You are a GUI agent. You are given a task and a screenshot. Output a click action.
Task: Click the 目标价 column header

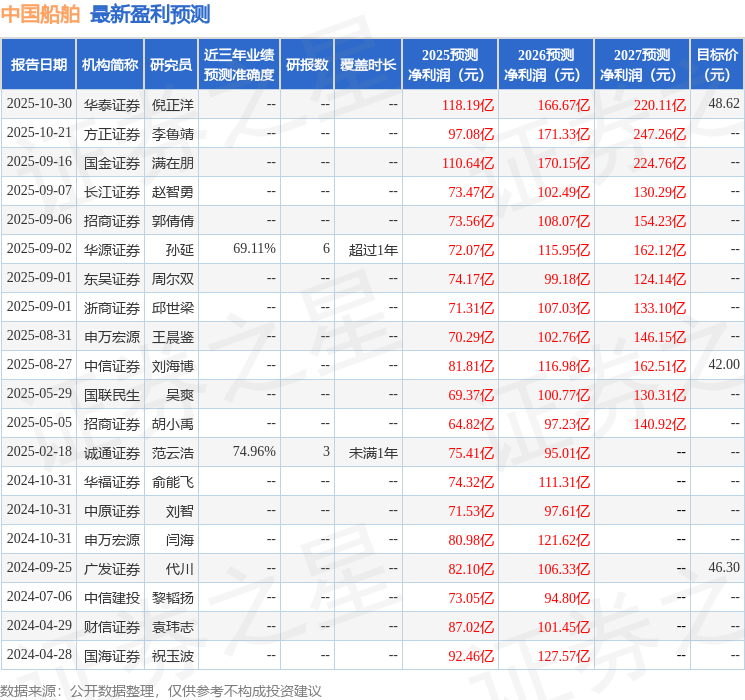coord(717,65)
